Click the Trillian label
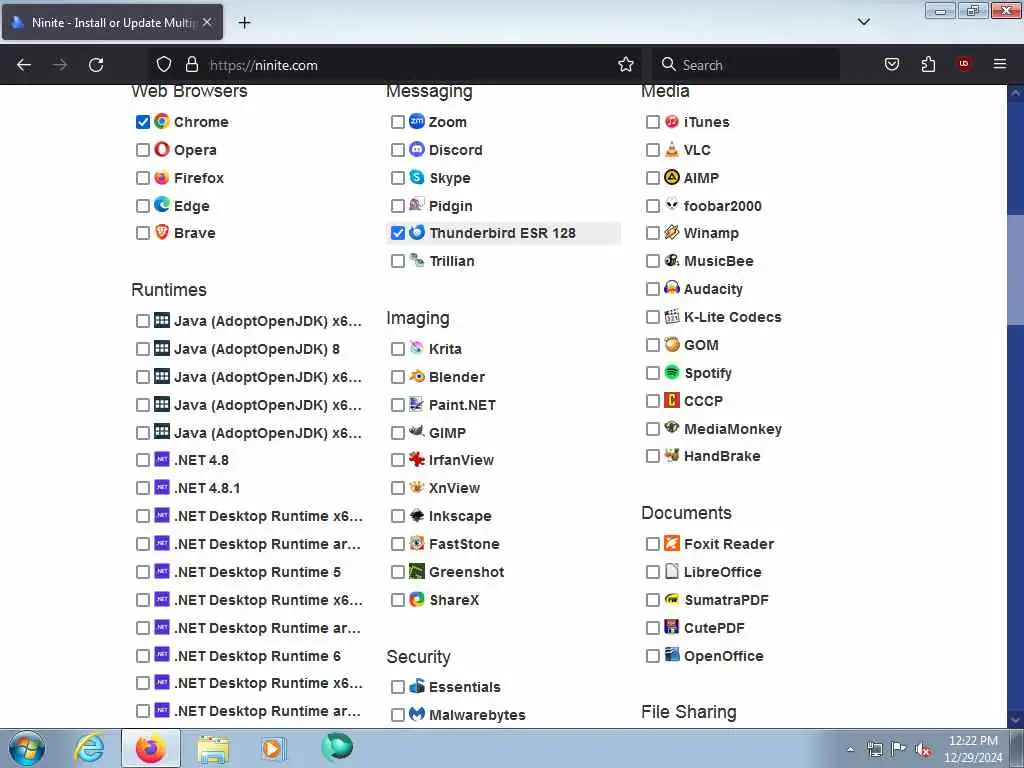 [x=452, y=261]
